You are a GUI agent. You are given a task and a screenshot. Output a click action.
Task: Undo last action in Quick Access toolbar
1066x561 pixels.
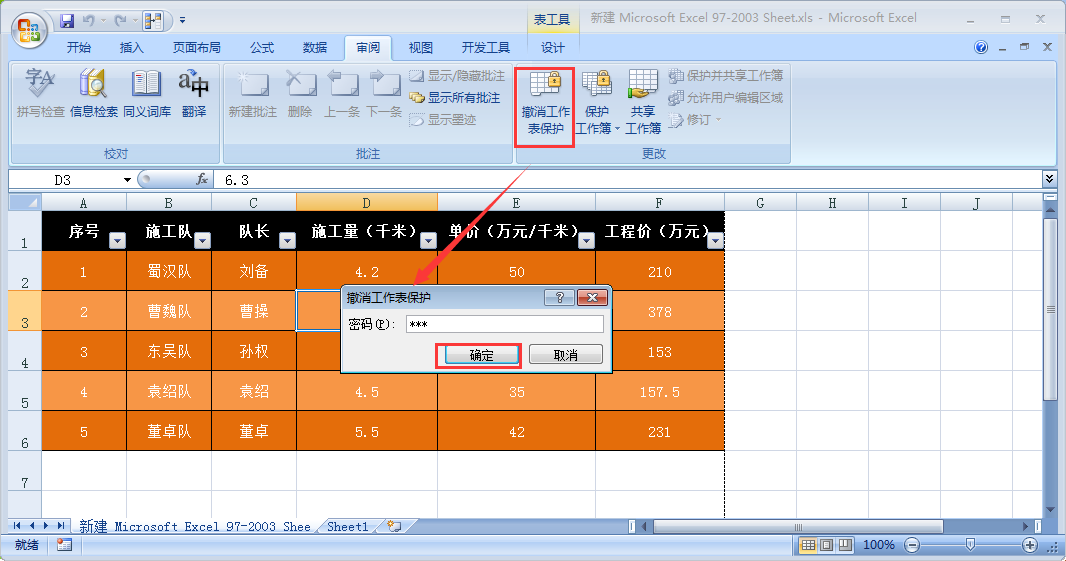88,20
